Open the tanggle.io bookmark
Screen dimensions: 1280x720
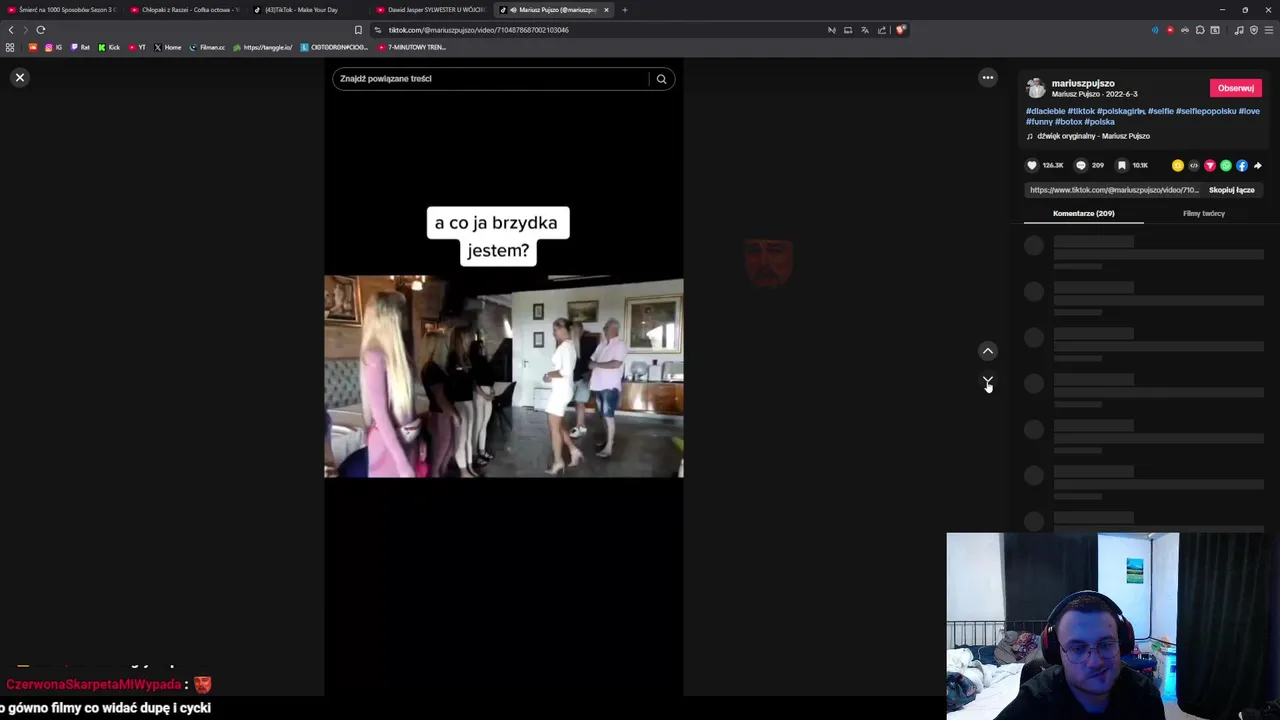tap(263, 47)
